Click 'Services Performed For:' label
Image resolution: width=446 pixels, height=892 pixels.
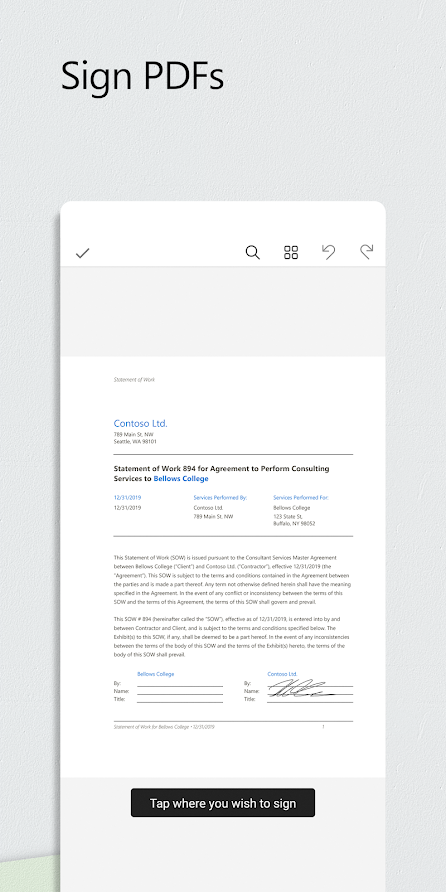[x=301, y=497]
